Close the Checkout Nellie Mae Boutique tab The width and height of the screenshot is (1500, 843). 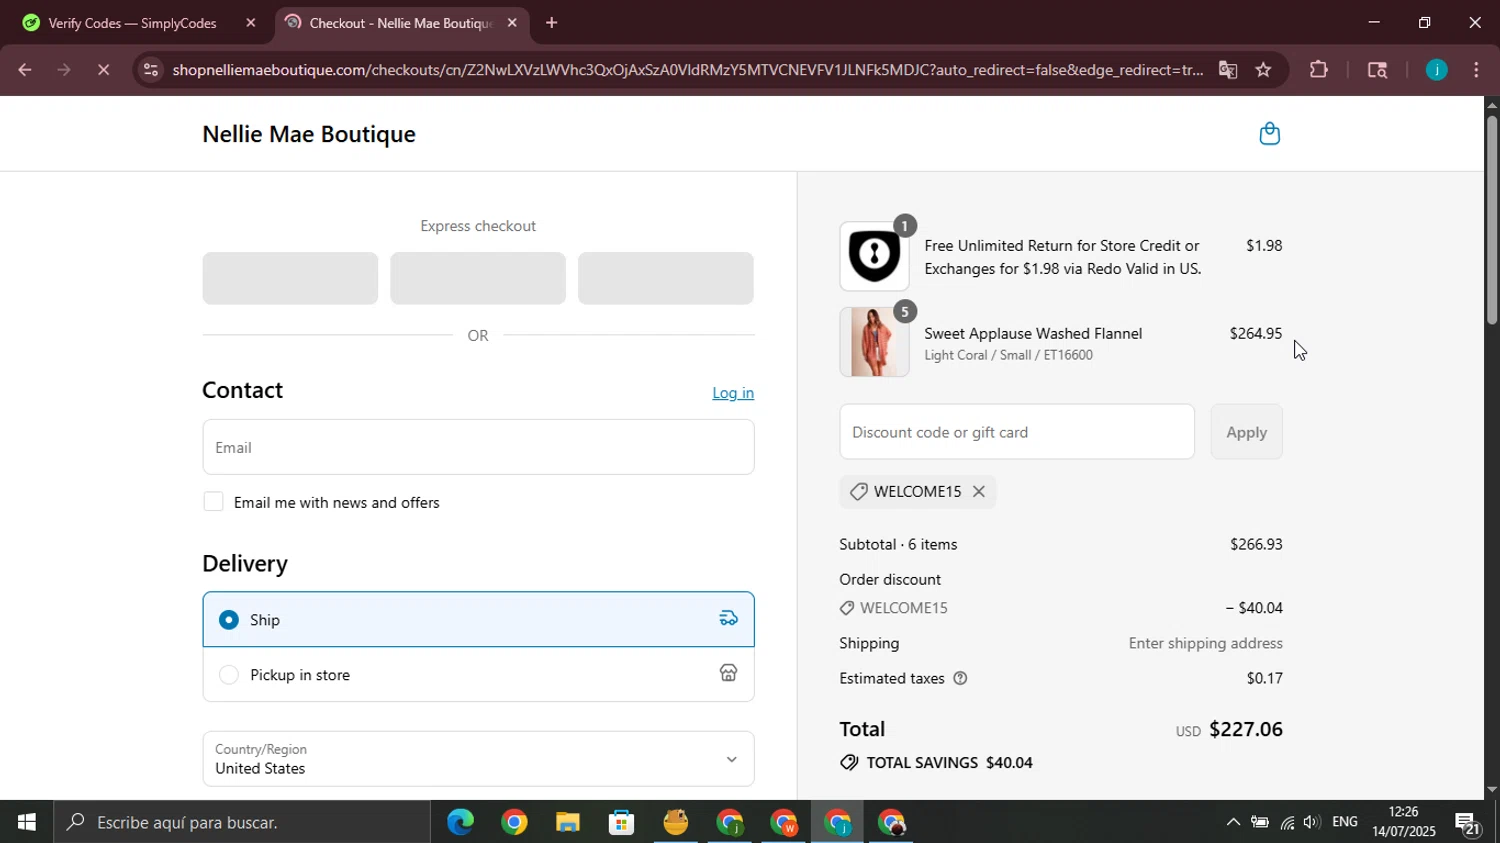pyautogui.click(x=512, y=23)
